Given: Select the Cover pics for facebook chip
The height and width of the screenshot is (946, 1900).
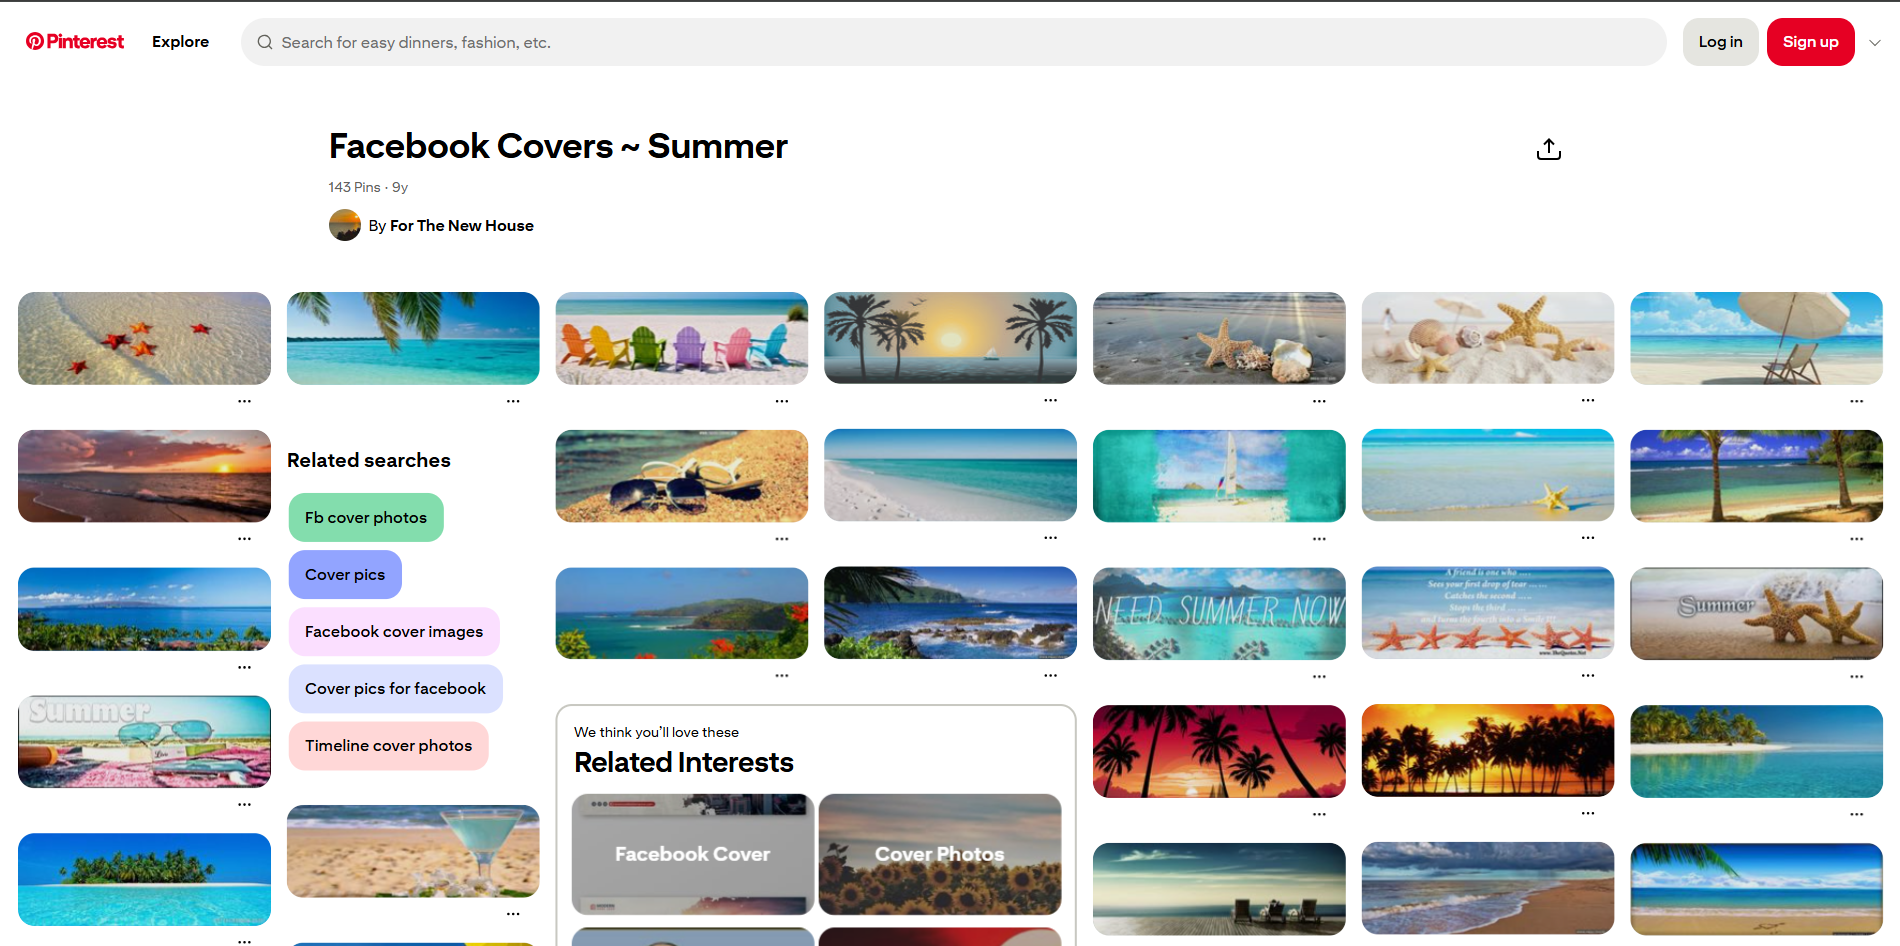Looking at the screenshot, I should pyautogui.click(x=396, y=688).
